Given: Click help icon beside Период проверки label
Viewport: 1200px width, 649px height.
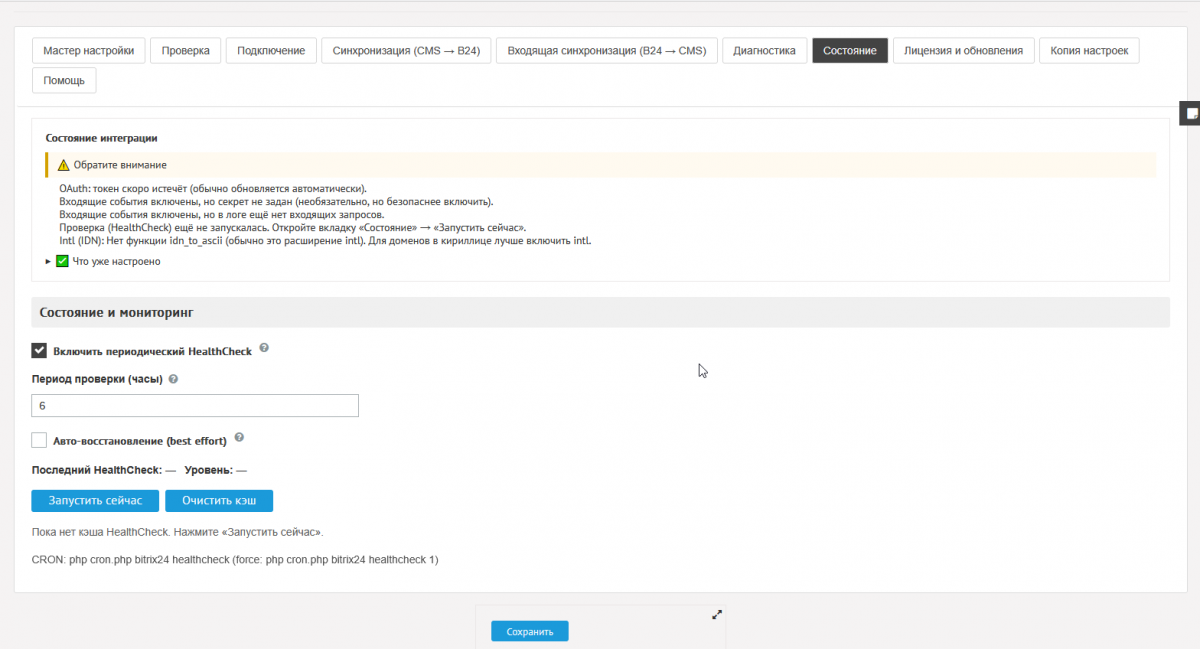Looking at the screenshot, I should click(173, 380).
